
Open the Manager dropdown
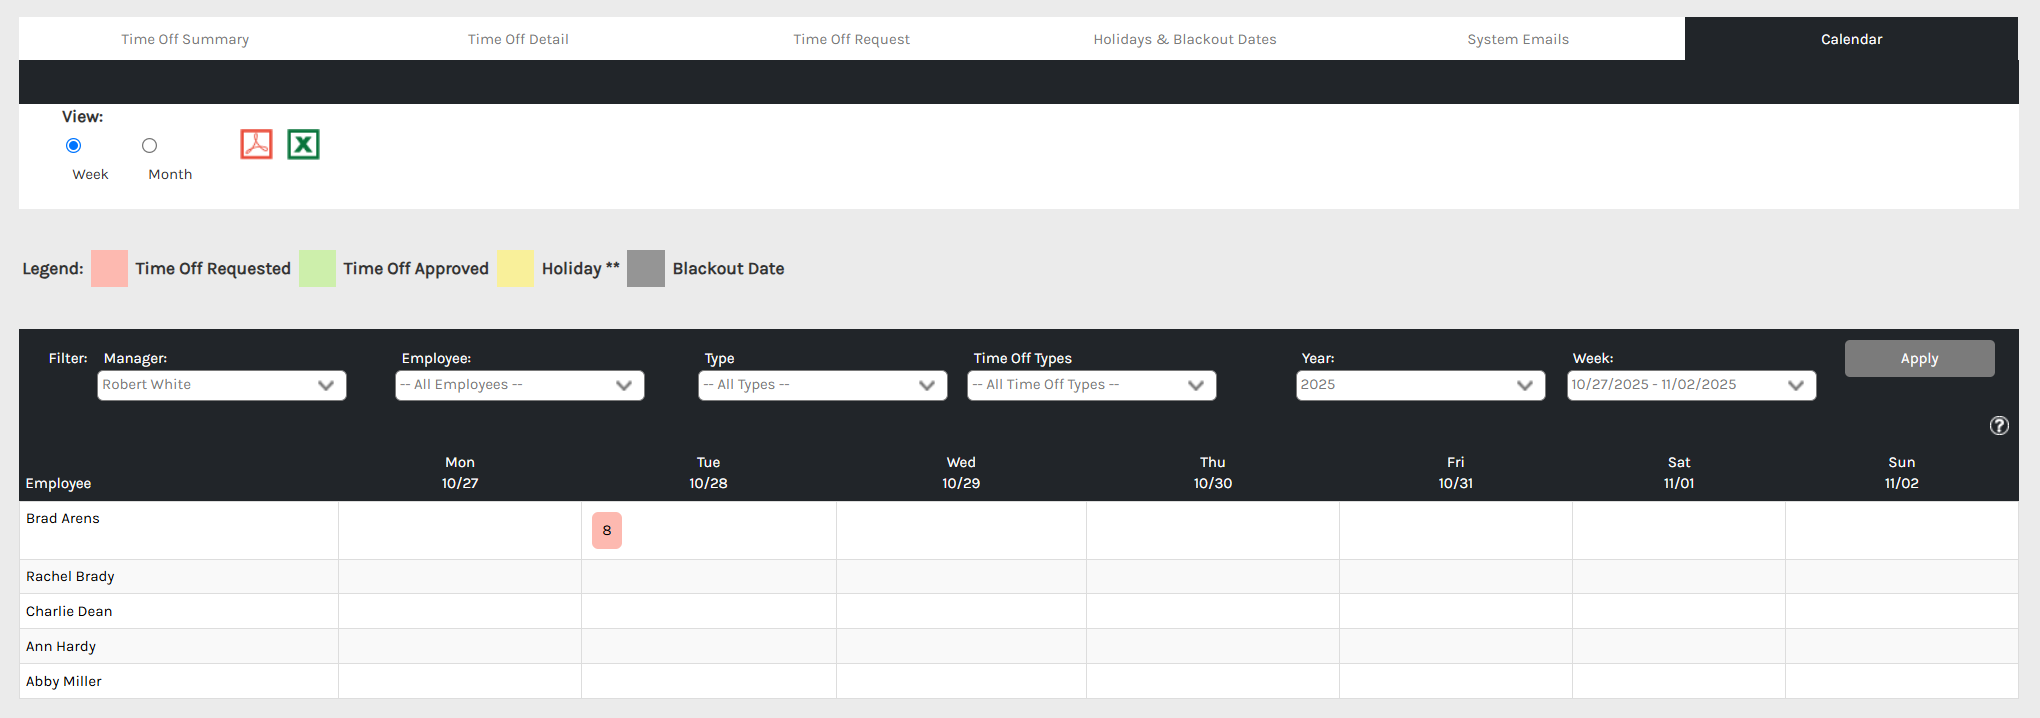222,385
